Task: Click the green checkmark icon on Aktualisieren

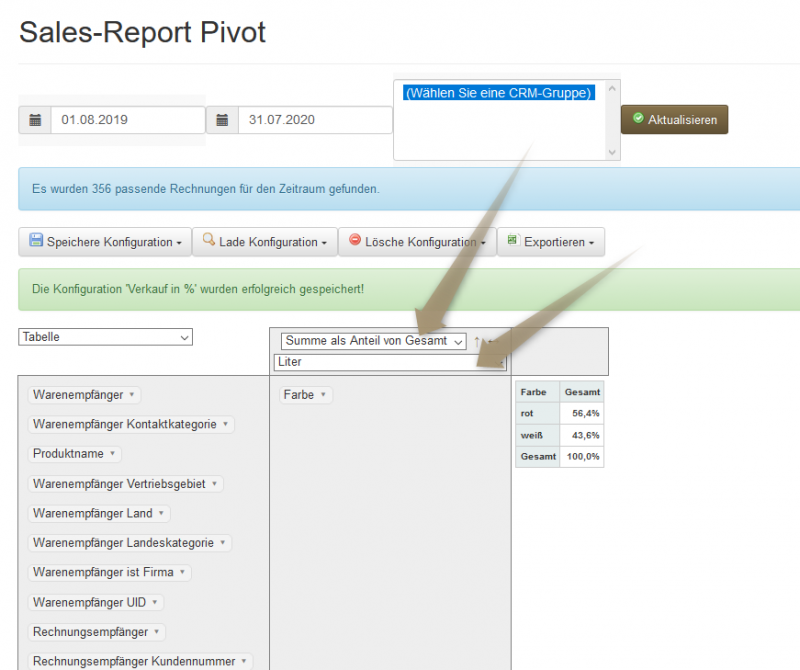Action: [637, 119]
